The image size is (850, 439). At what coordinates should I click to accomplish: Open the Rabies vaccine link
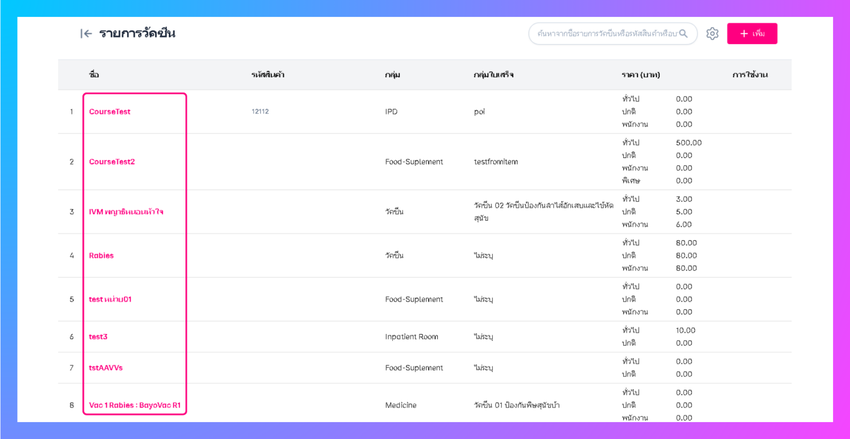pos(101,256)
